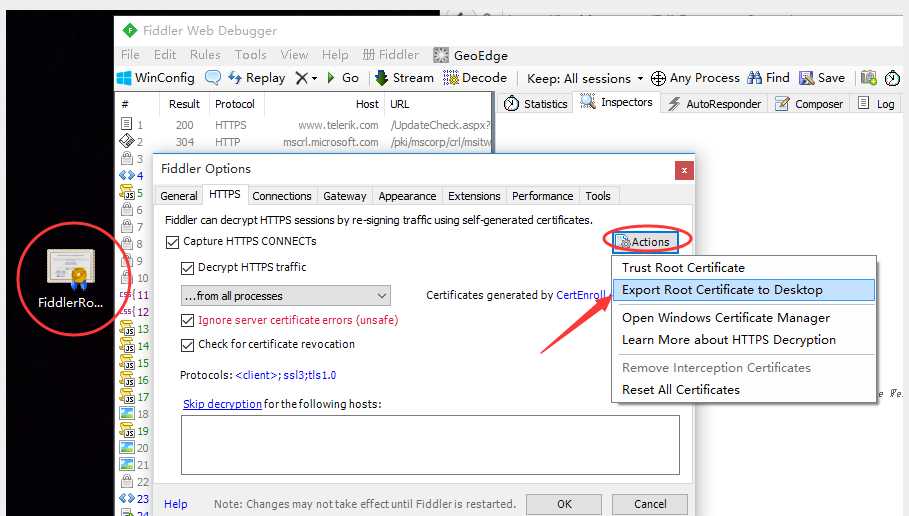909x516 pixels.
Task: Open the '...from all processes' dropdown
Action: [x=286, y=296]
